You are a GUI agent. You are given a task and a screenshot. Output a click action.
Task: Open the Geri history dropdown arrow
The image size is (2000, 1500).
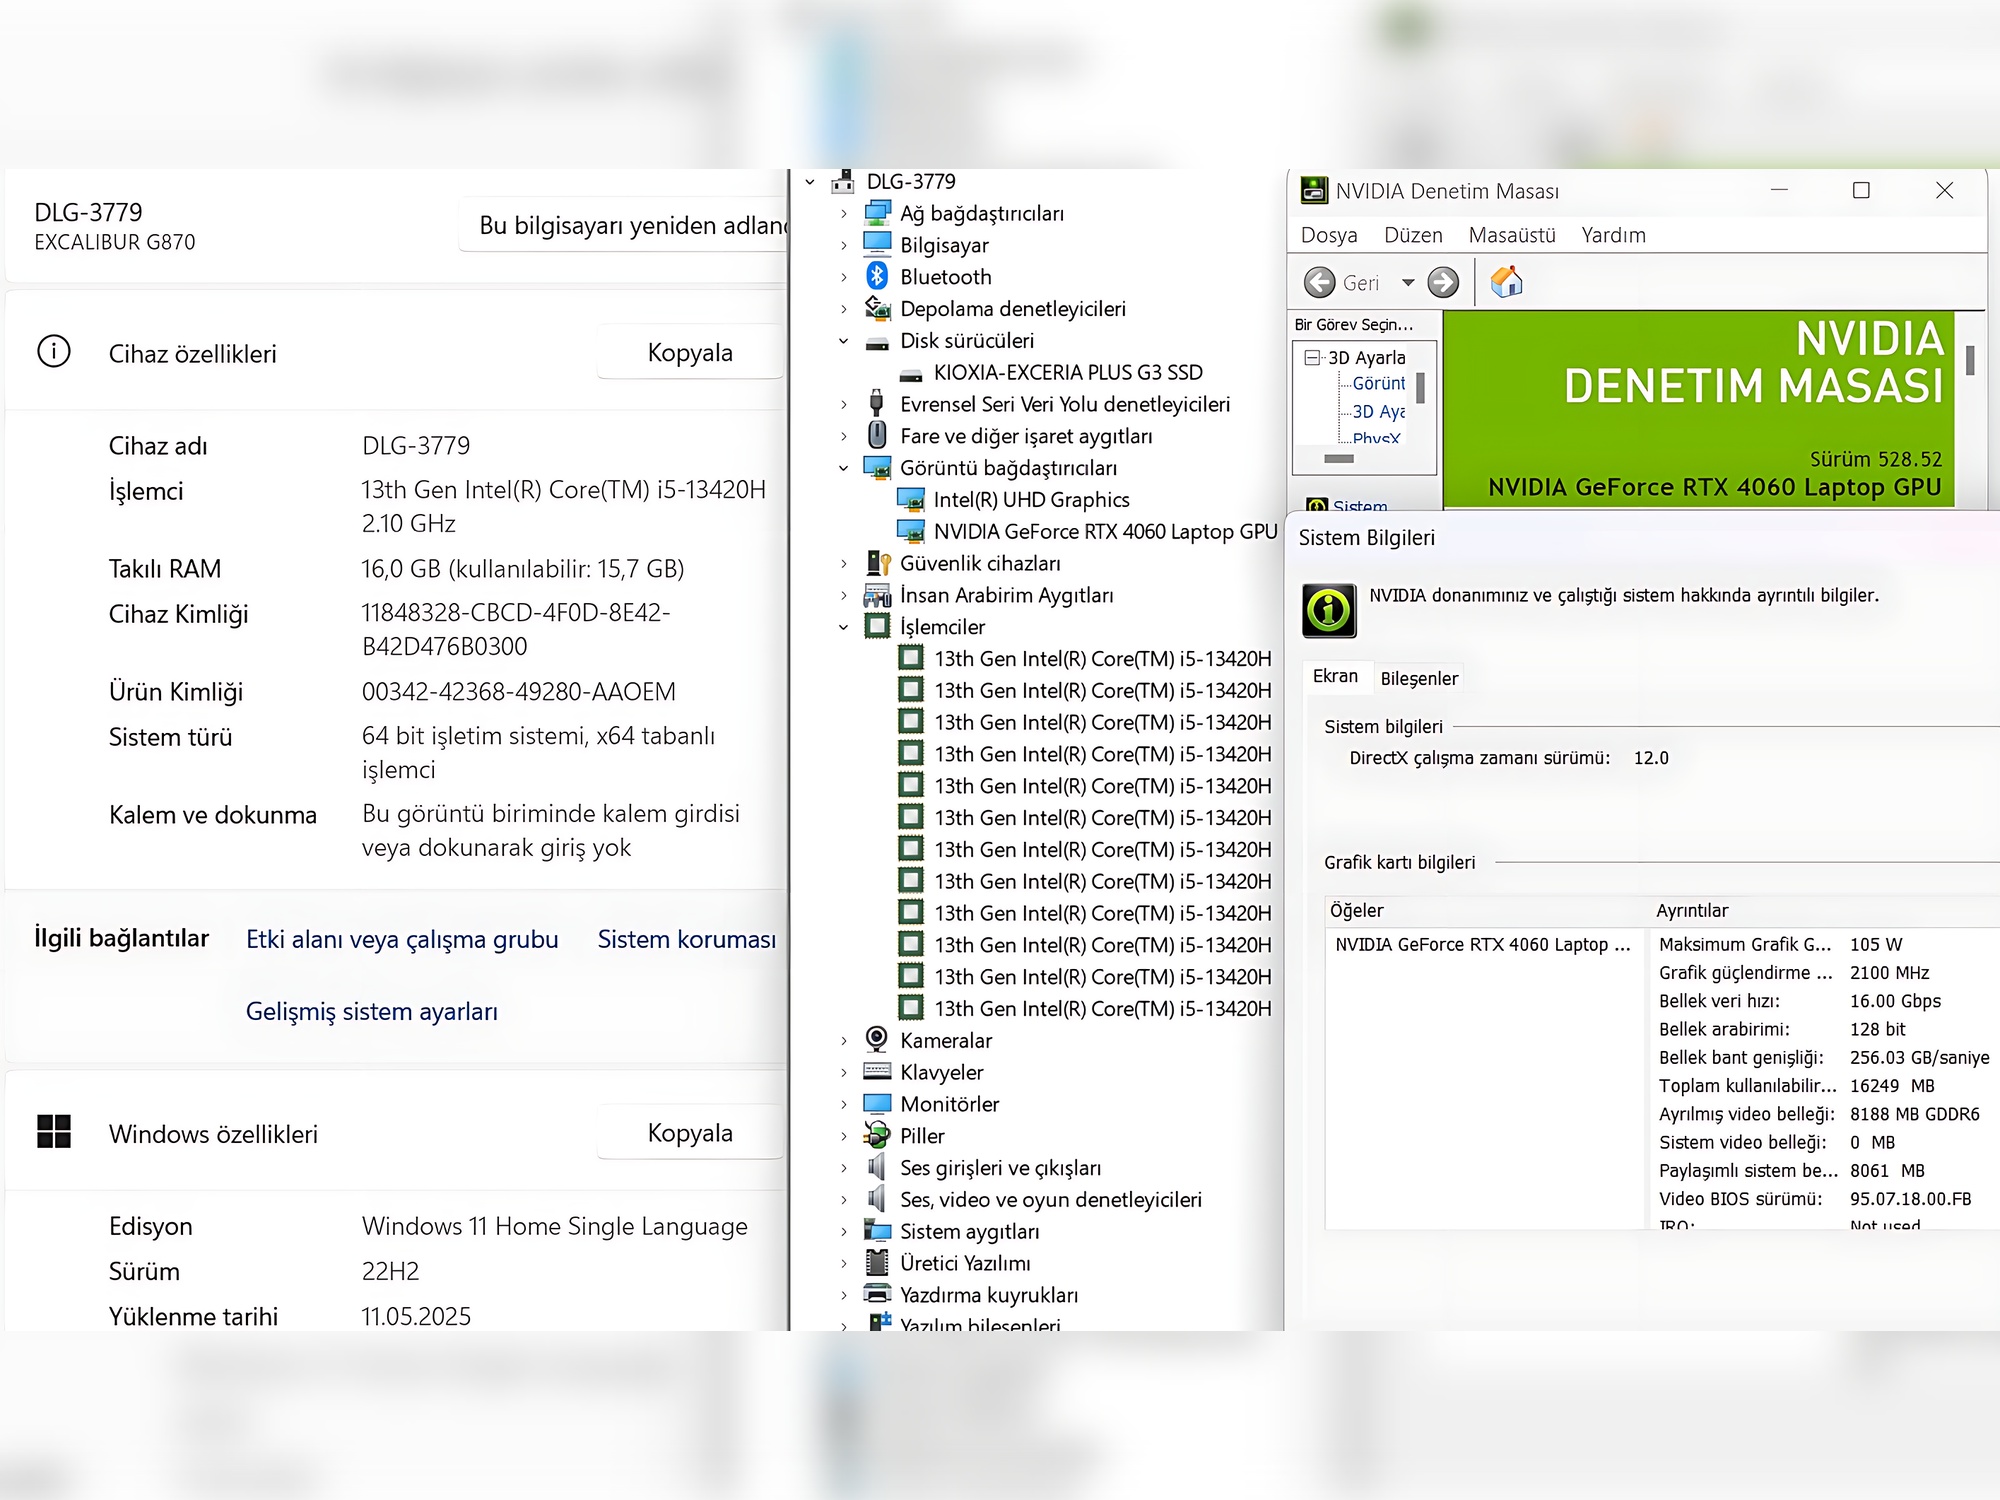click(1408, 283)
